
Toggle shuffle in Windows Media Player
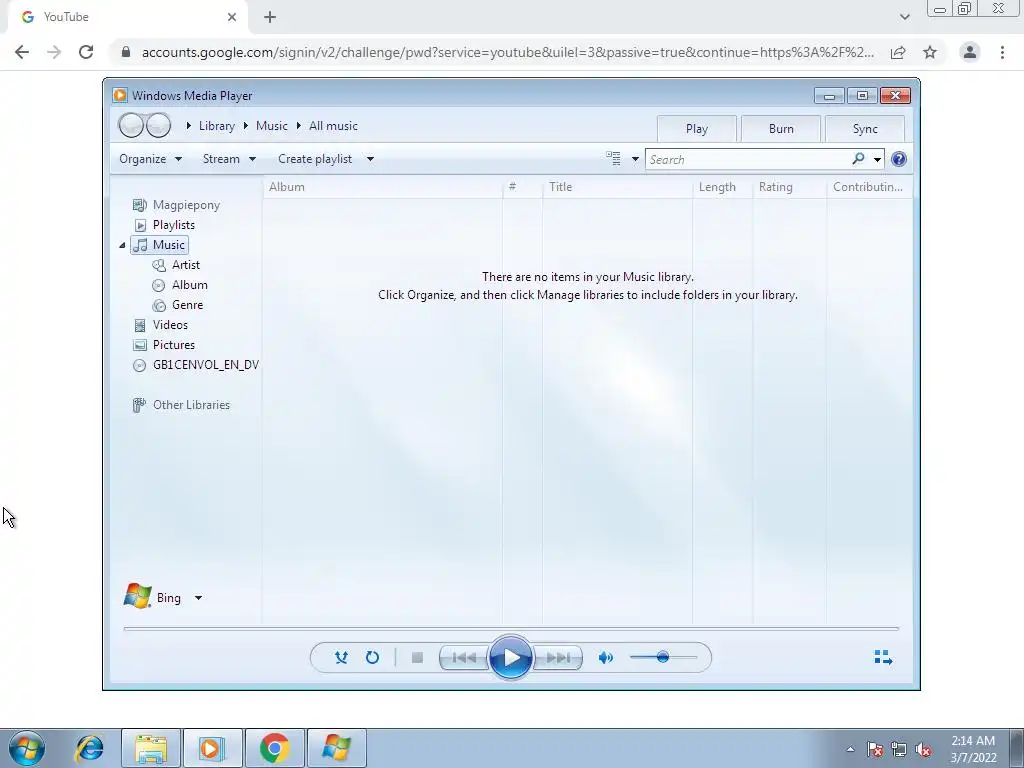coord(341,658)
